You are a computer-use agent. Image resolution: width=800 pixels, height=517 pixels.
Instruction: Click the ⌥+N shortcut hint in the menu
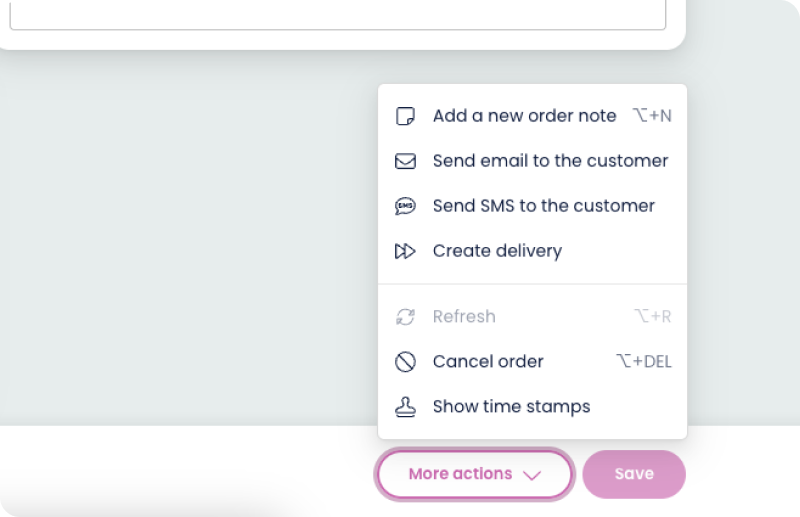[652, 116]
